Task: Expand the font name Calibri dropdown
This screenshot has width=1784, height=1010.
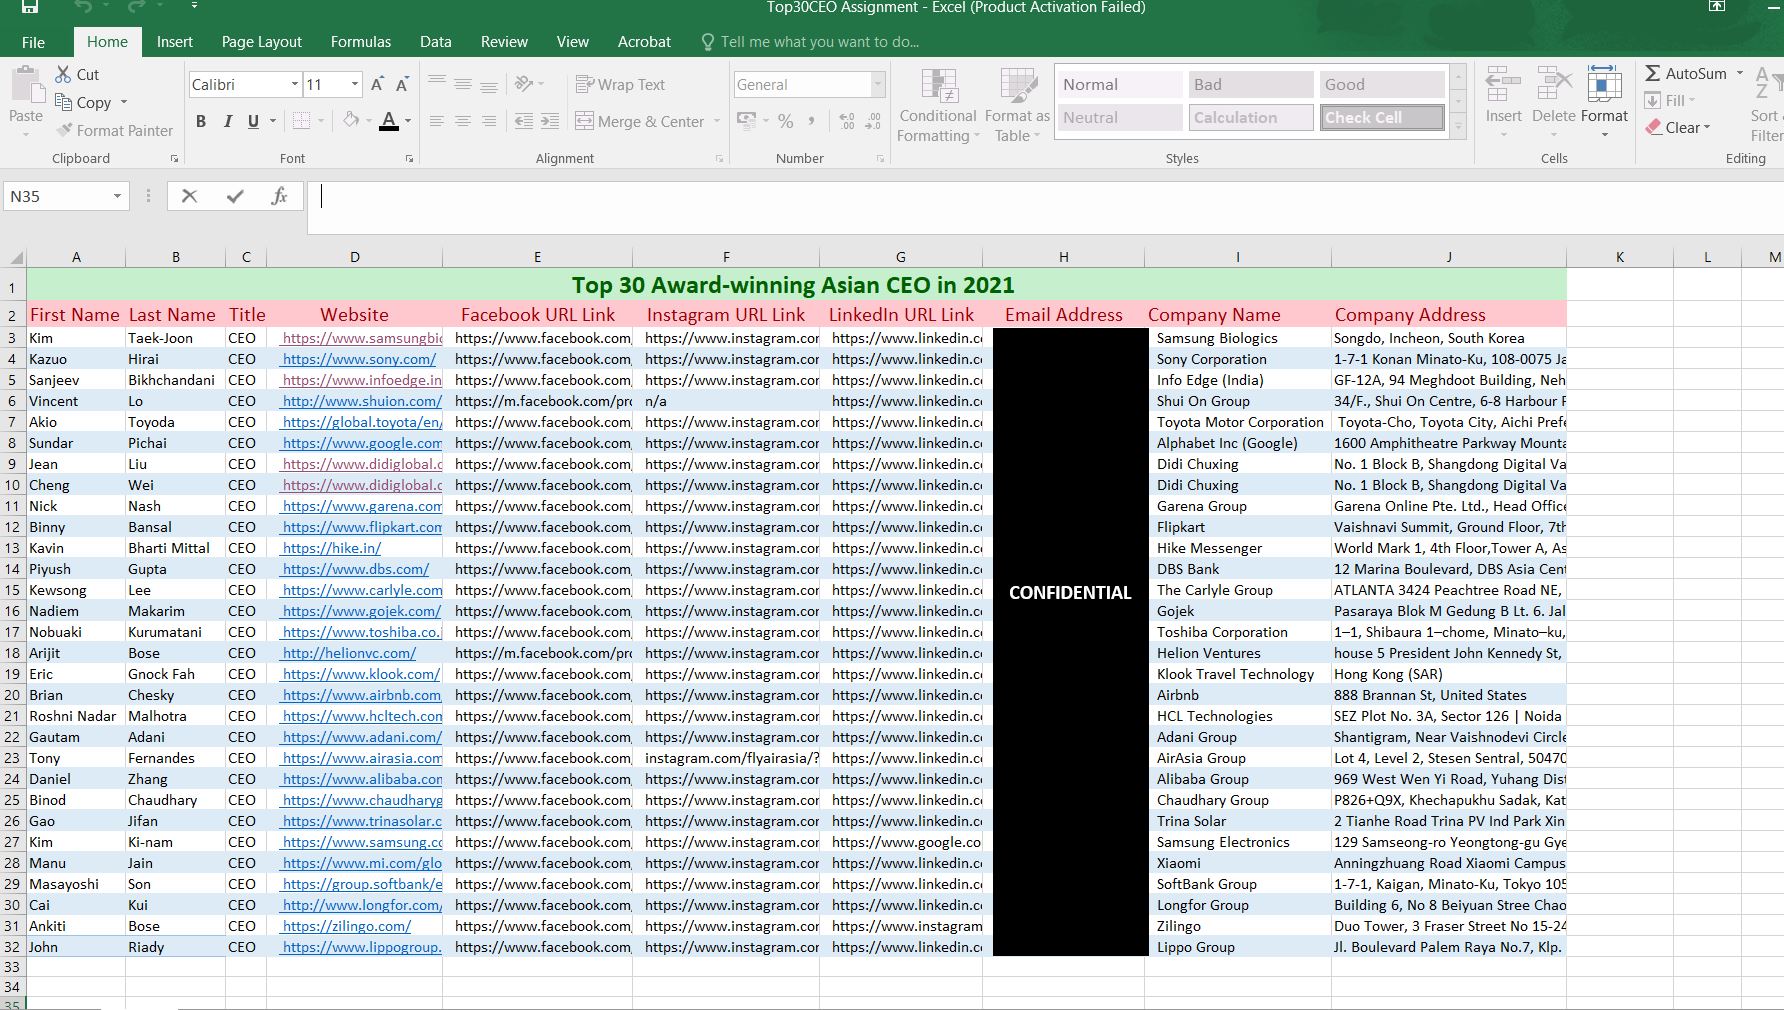Action: click(x=294, y=85)
